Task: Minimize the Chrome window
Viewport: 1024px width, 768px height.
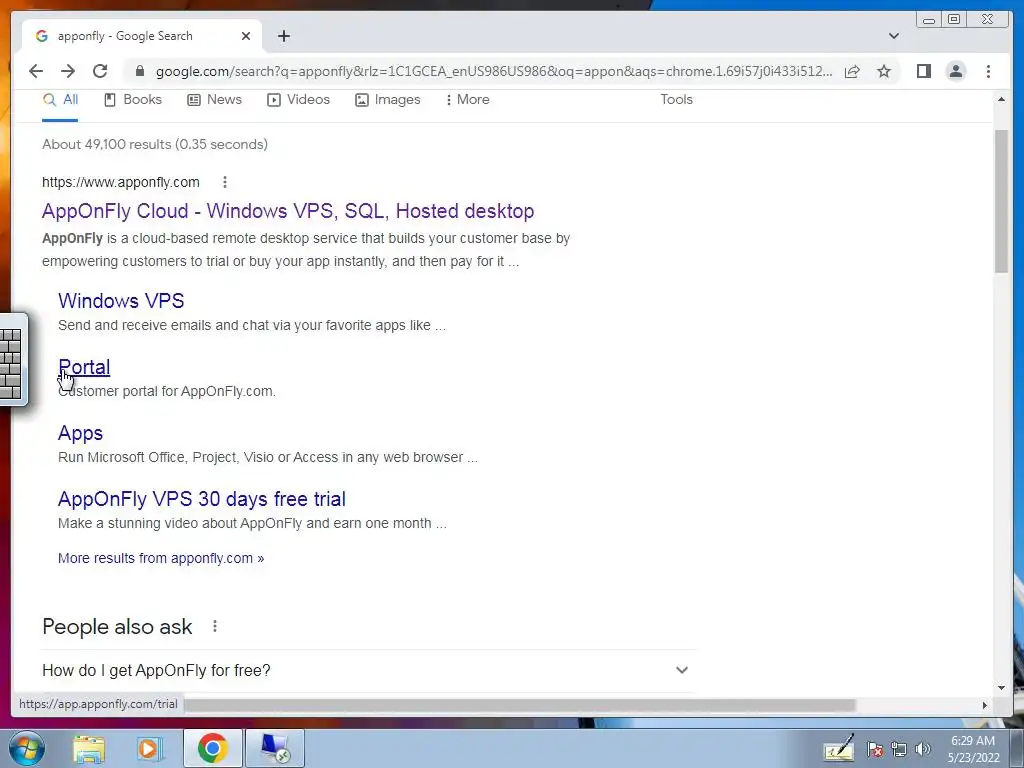Action: (929, 20)
